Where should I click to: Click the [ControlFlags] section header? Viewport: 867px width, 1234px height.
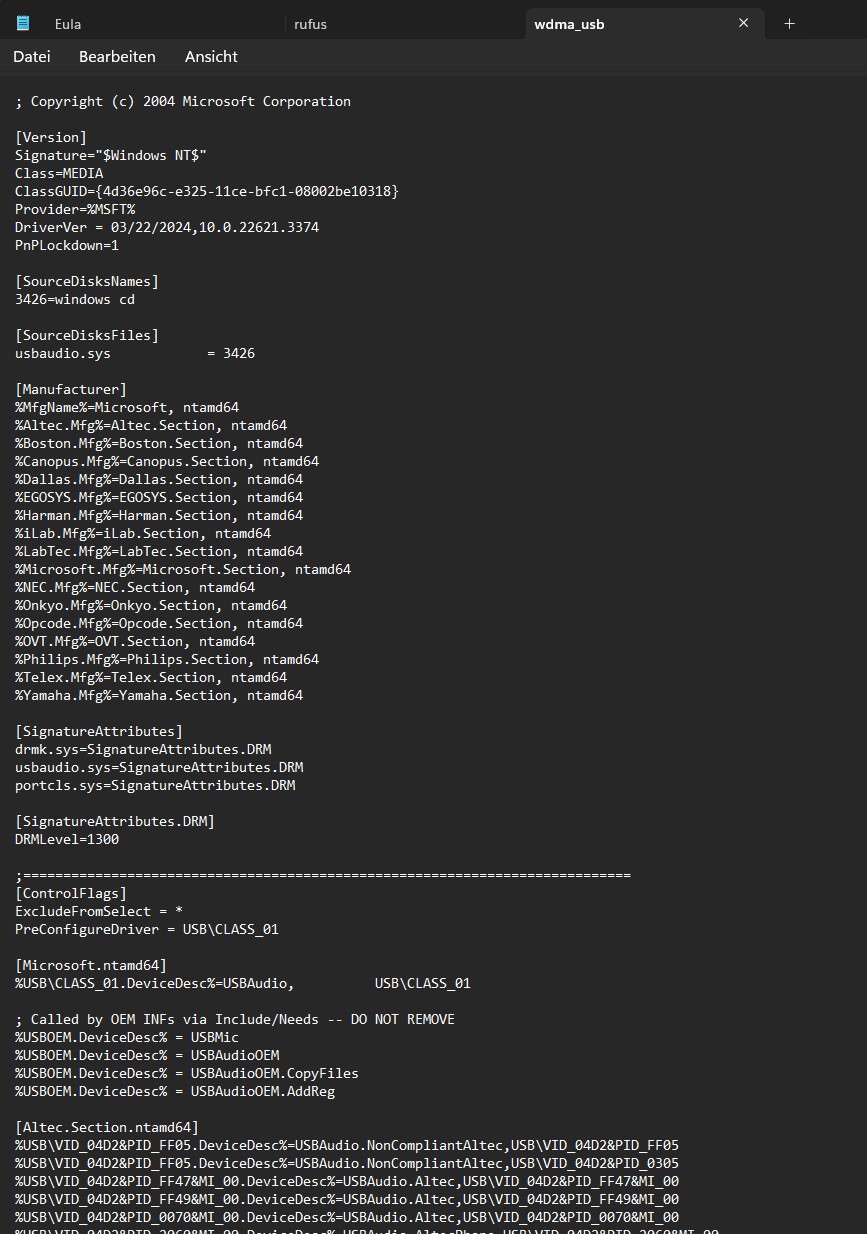pos(71,893)
